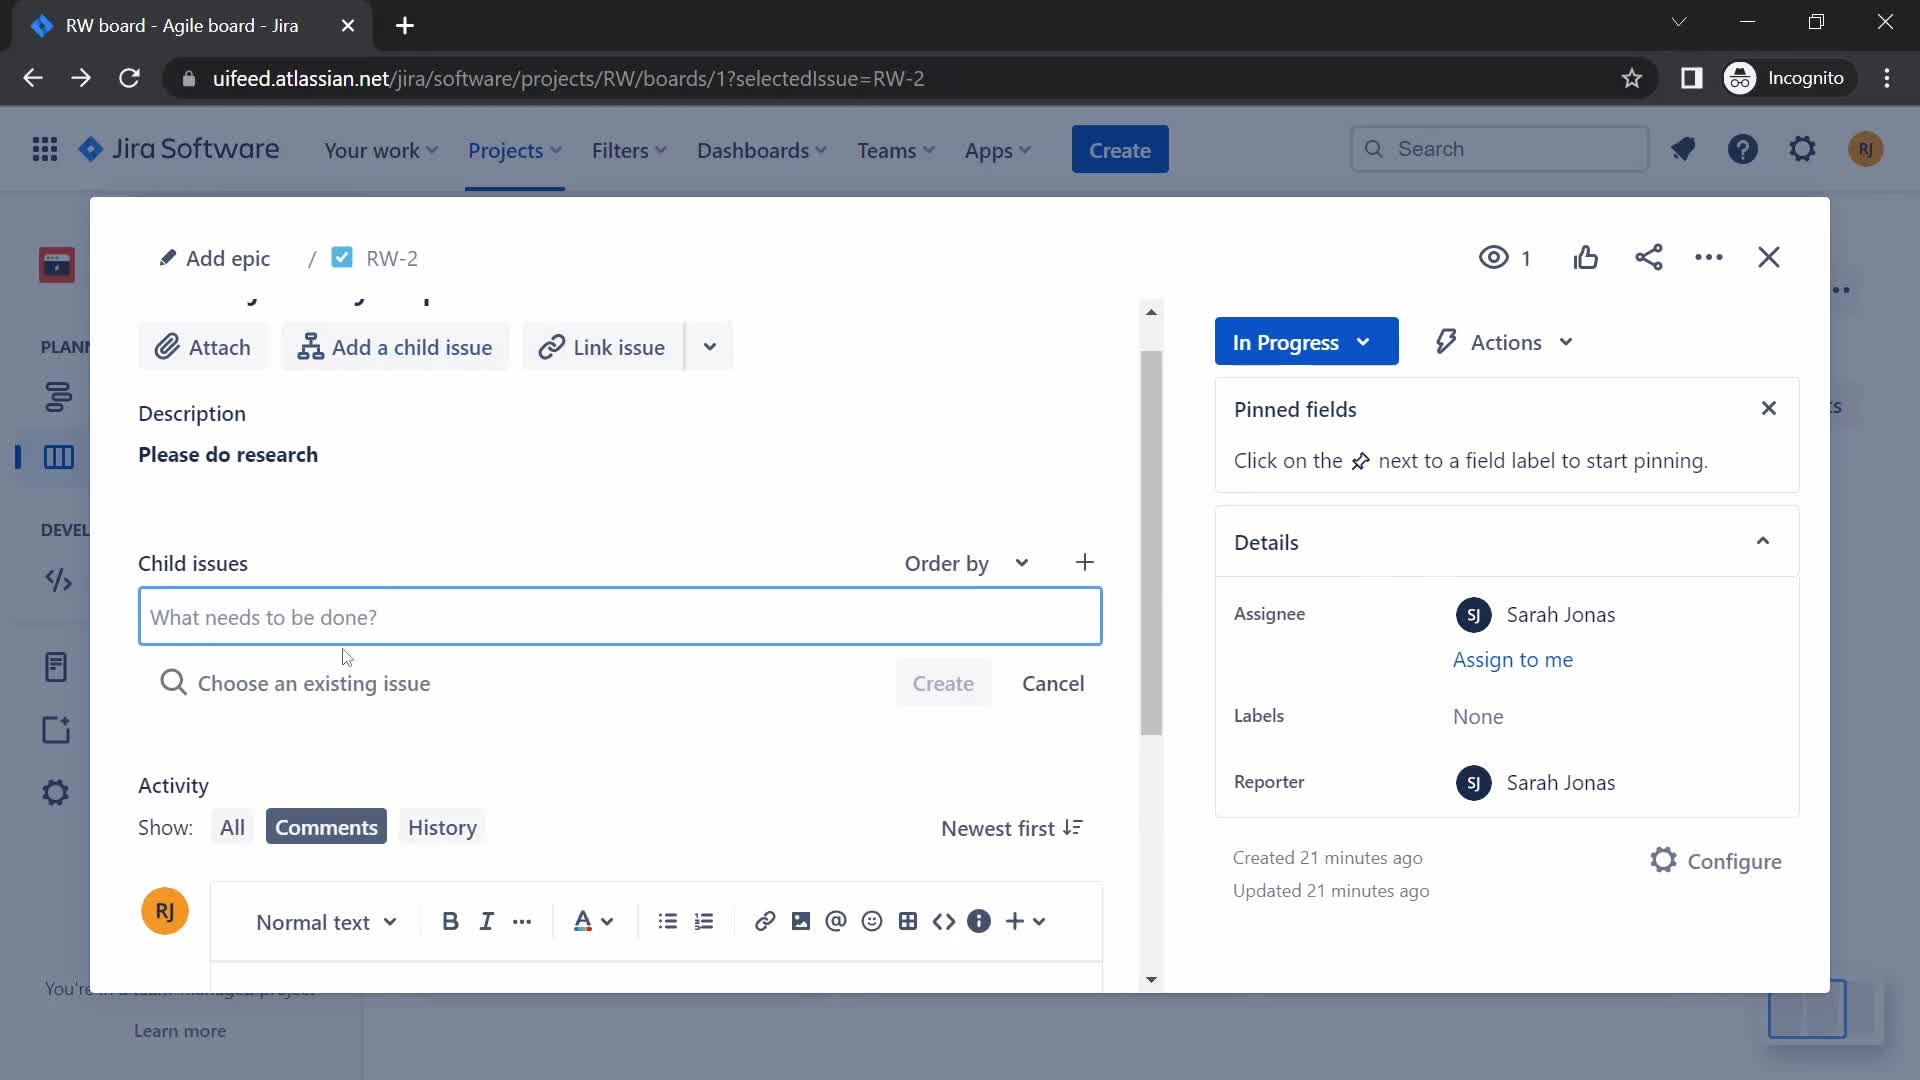The image size is (1920, 1080).
Task: Insert a numbered list
Action: (x=704, y=922)
